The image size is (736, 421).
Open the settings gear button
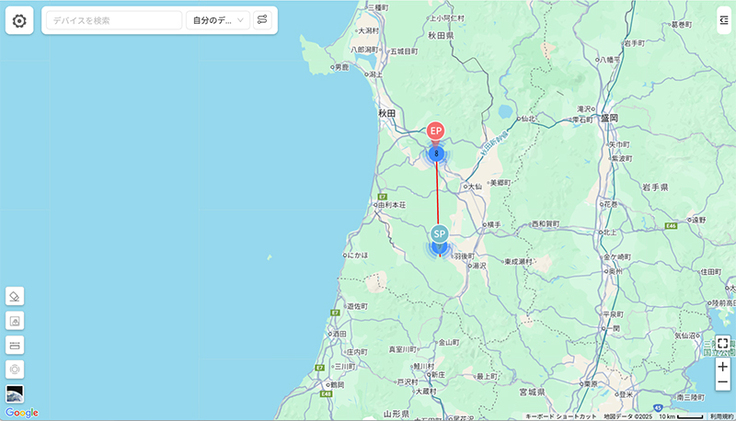pyautogui.click(x=19, y=21)
